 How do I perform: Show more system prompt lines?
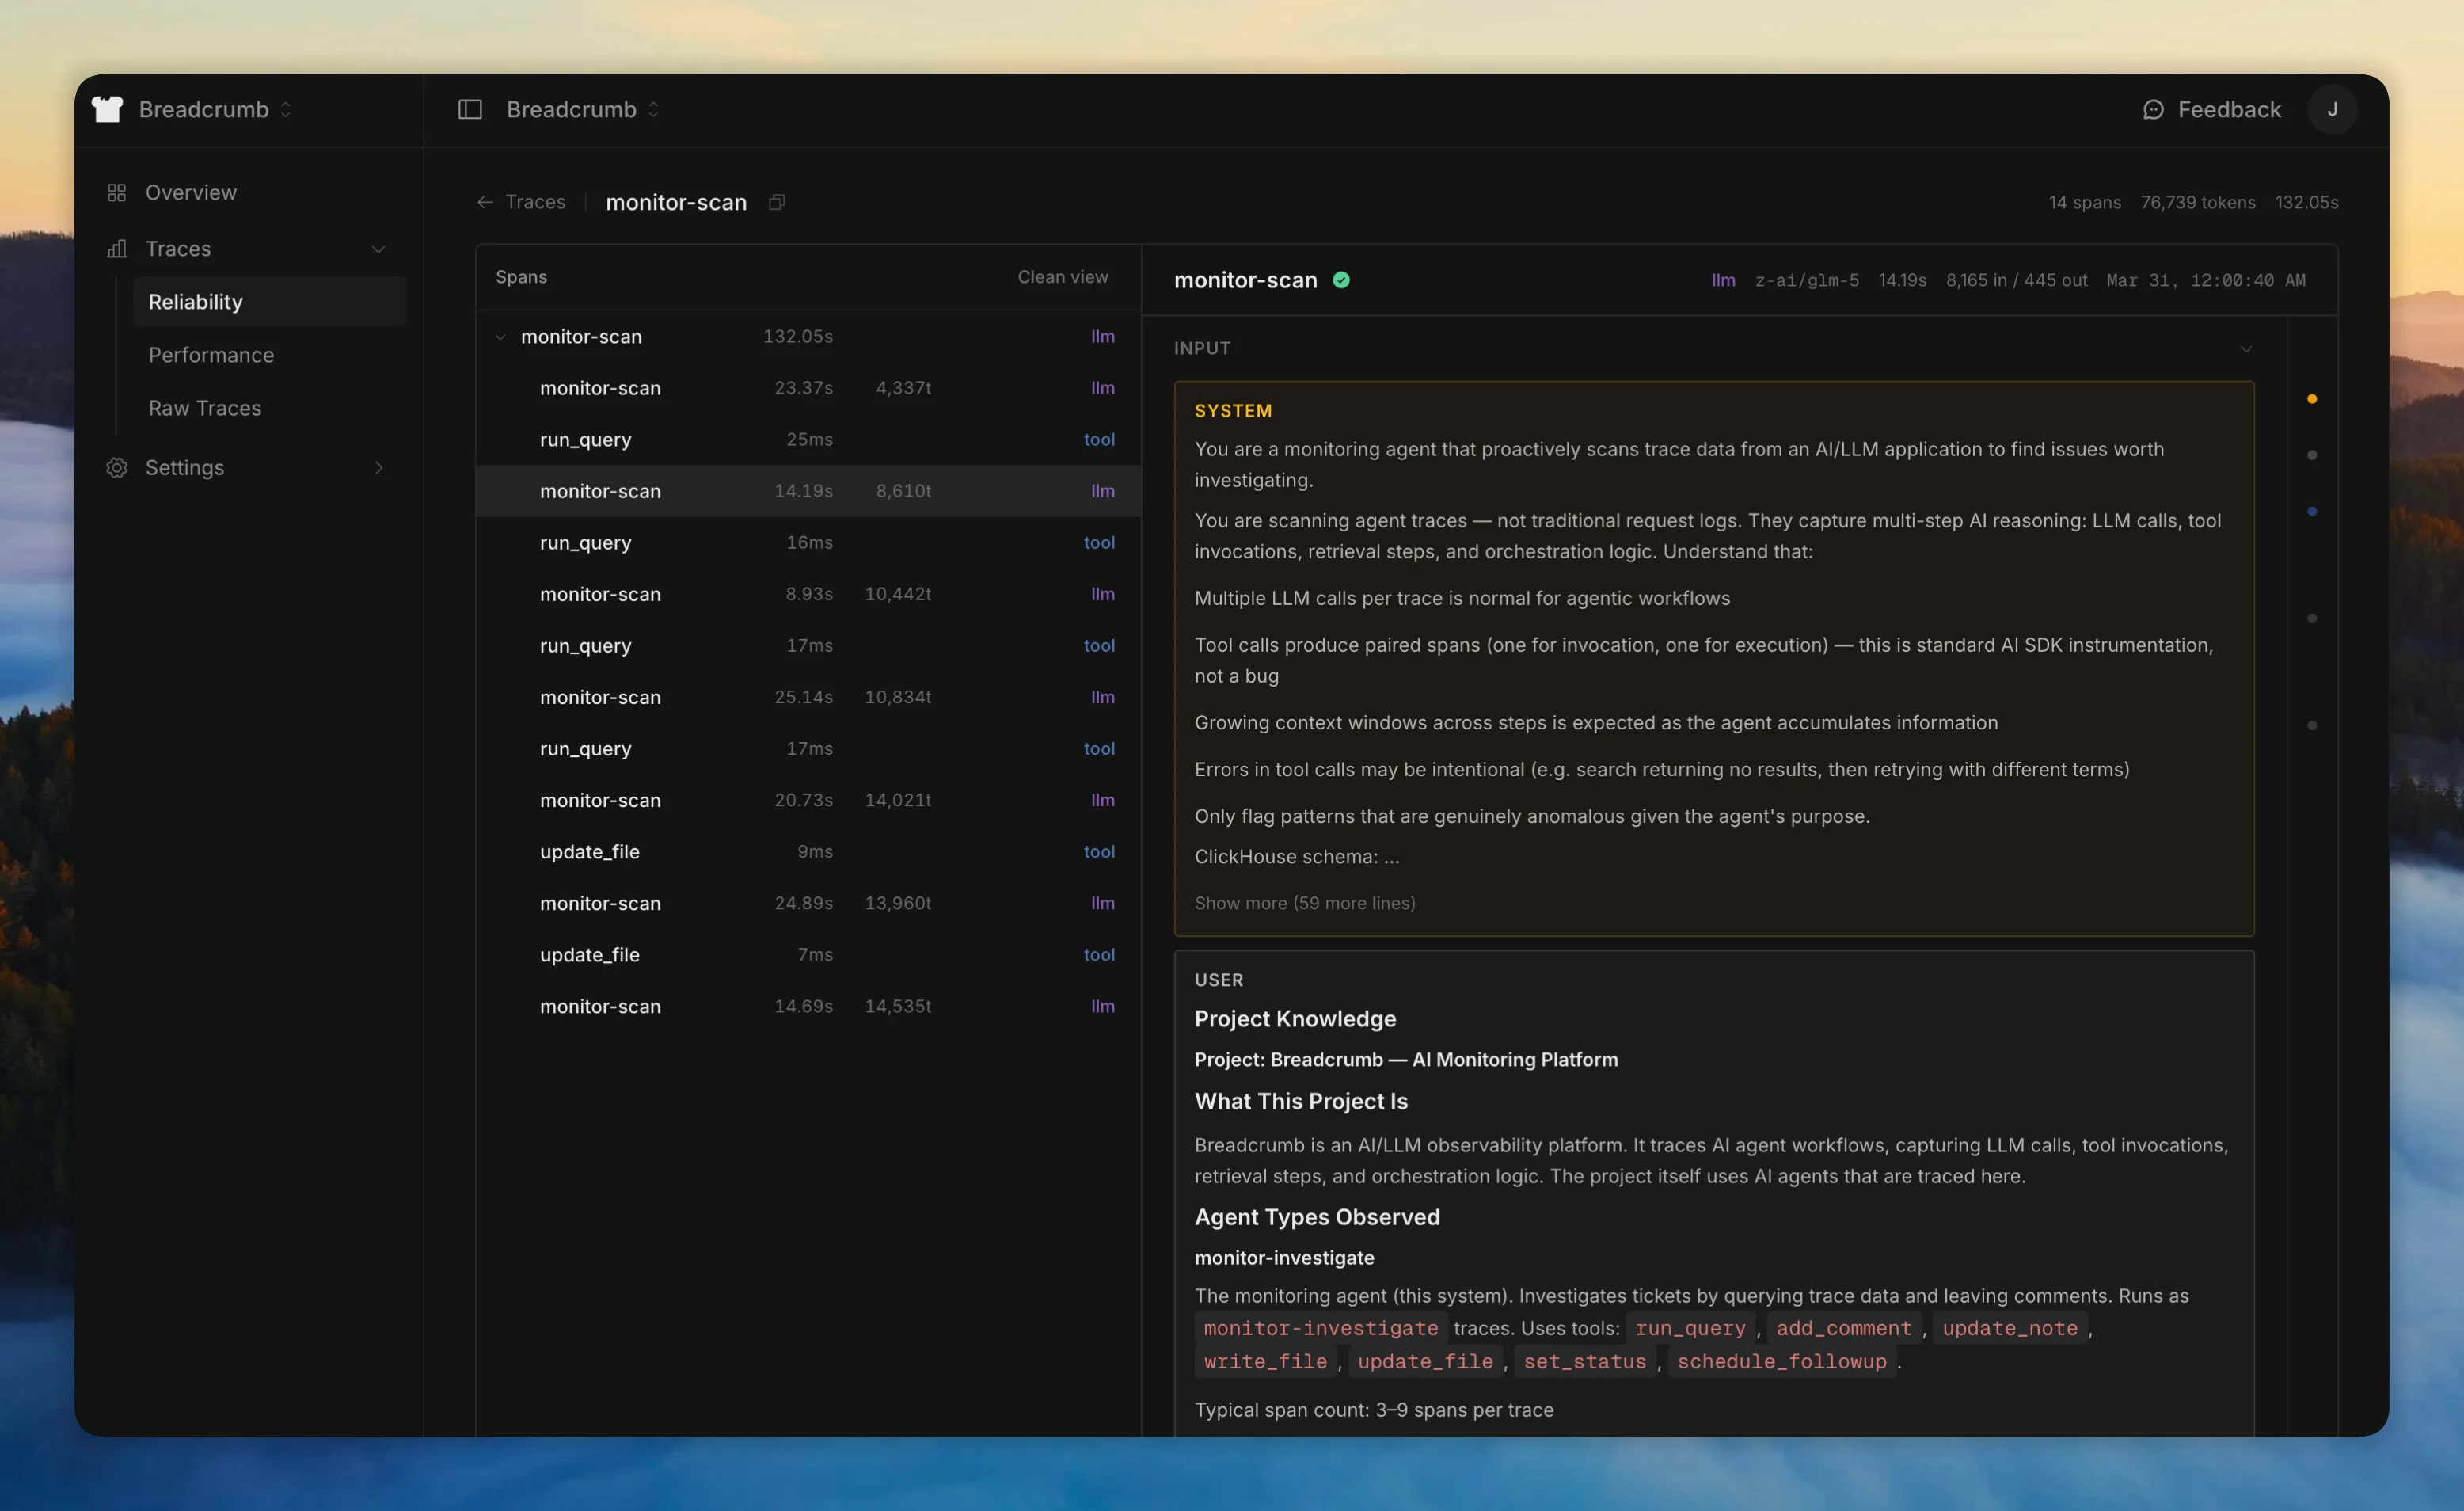coord(1304,903)
